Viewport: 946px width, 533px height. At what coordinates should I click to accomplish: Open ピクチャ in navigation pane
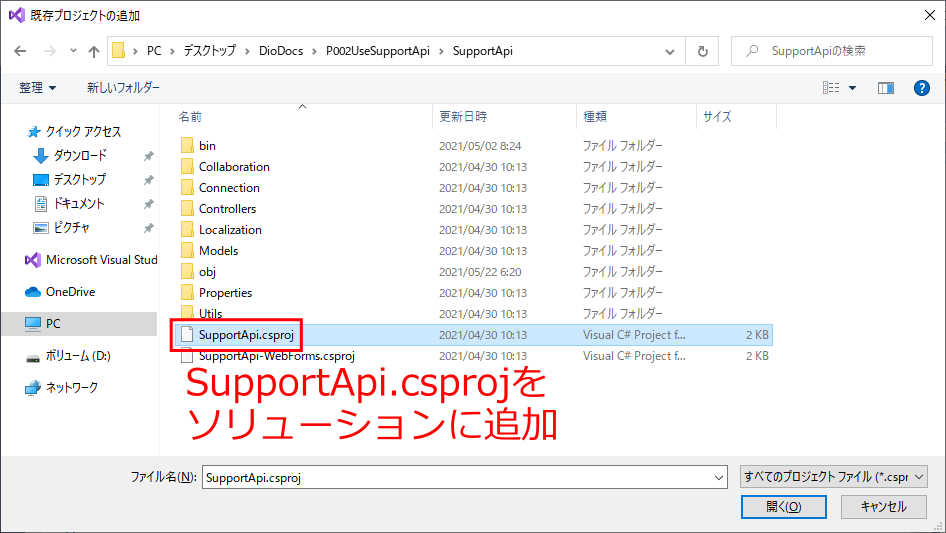coord(71,228)
